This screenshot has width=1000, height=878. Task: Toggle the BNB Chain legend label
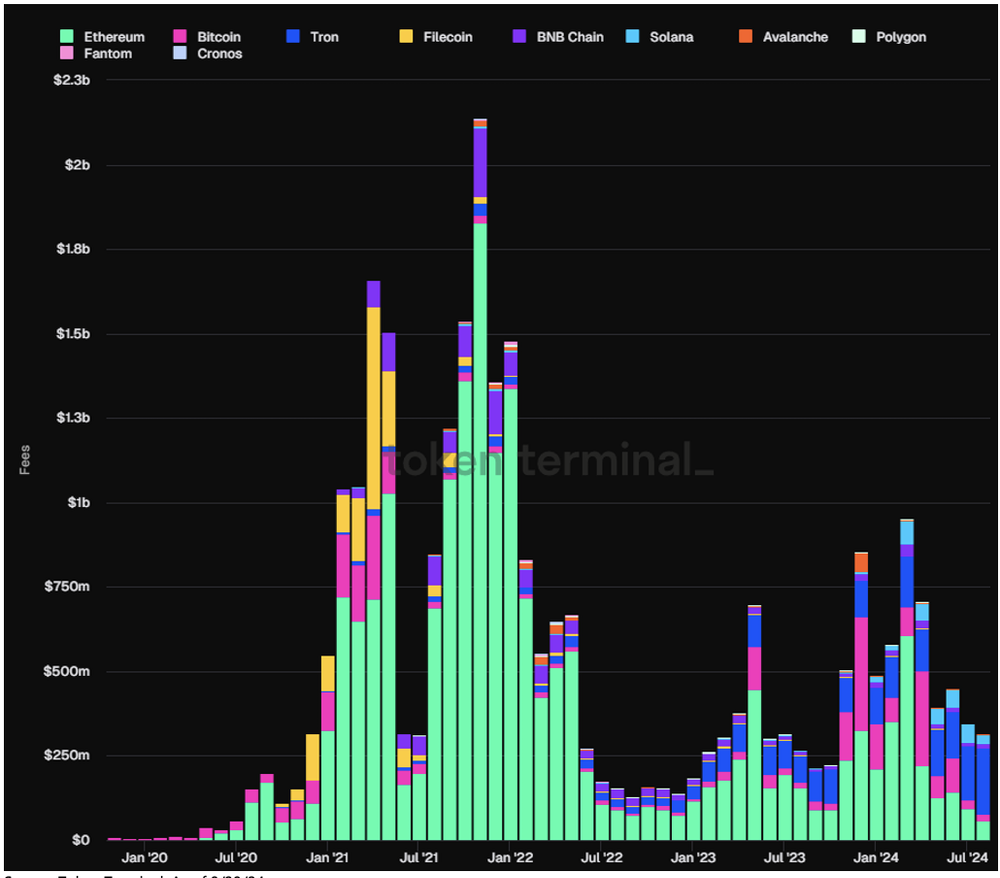click(570, 37)
